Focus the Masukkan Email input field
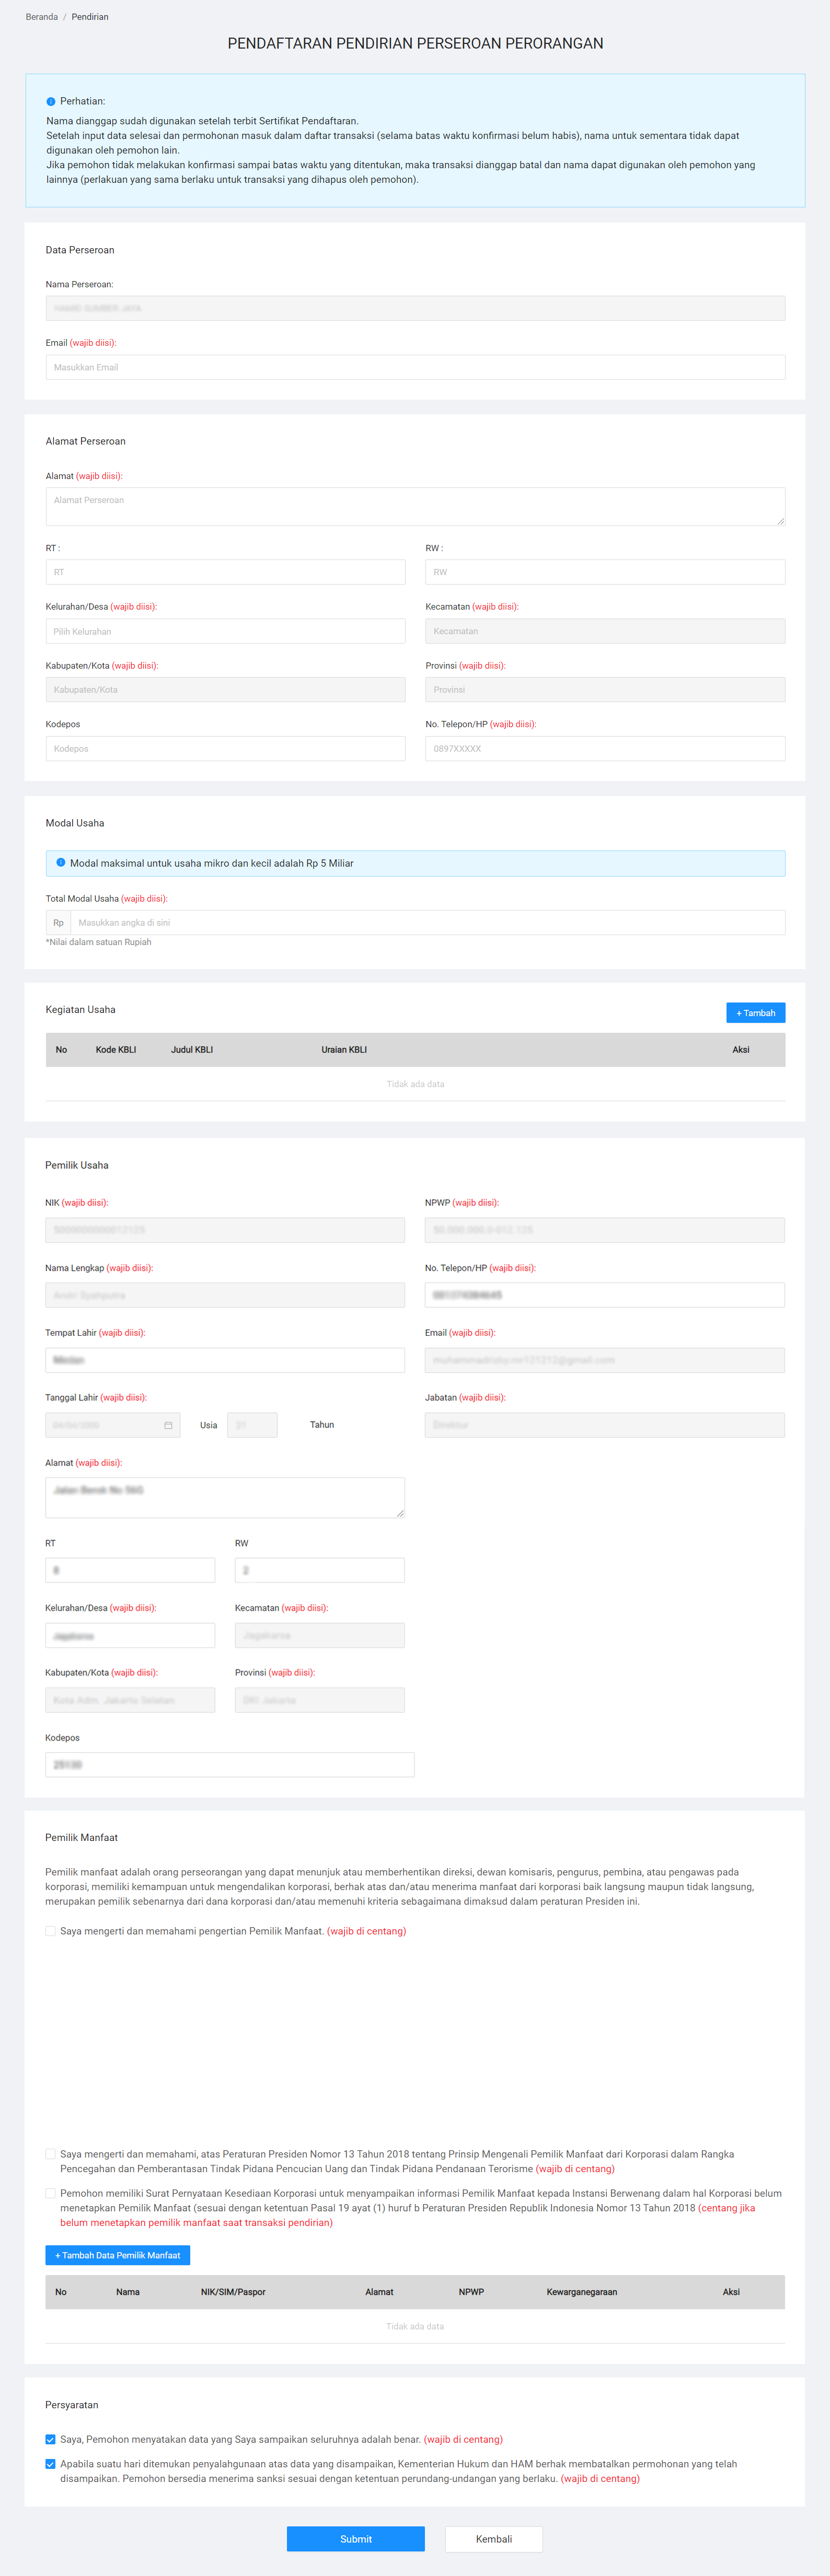This screenshot has height=2576, width=830. [x=415, y=367]
